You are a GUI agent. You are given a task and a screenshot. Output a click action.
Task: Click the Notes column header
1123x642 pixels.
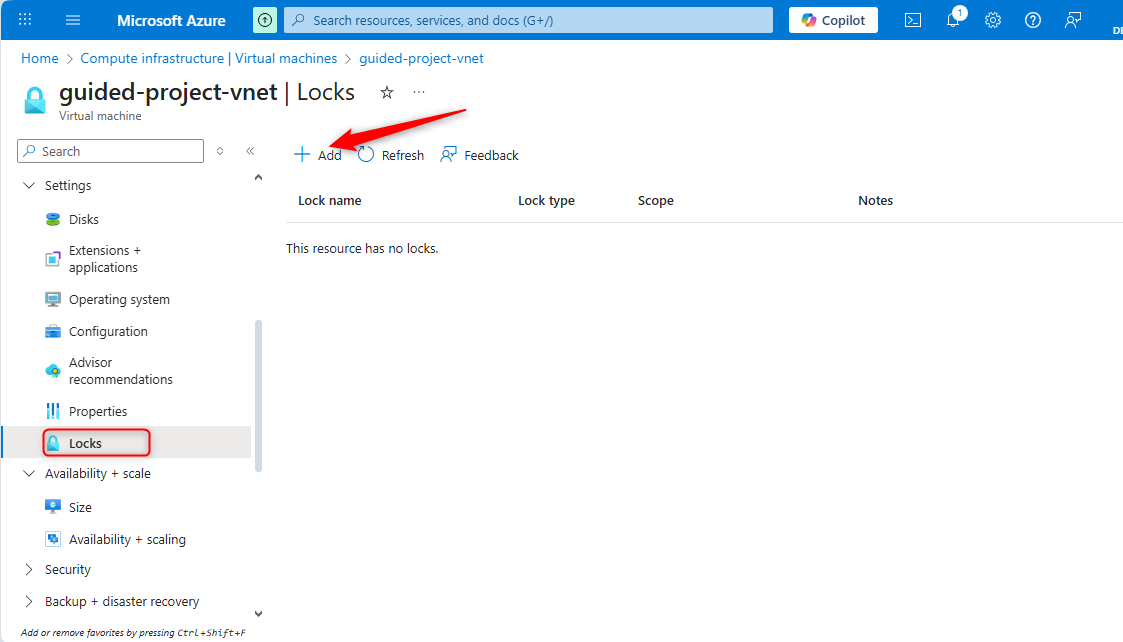pos(875,201)
